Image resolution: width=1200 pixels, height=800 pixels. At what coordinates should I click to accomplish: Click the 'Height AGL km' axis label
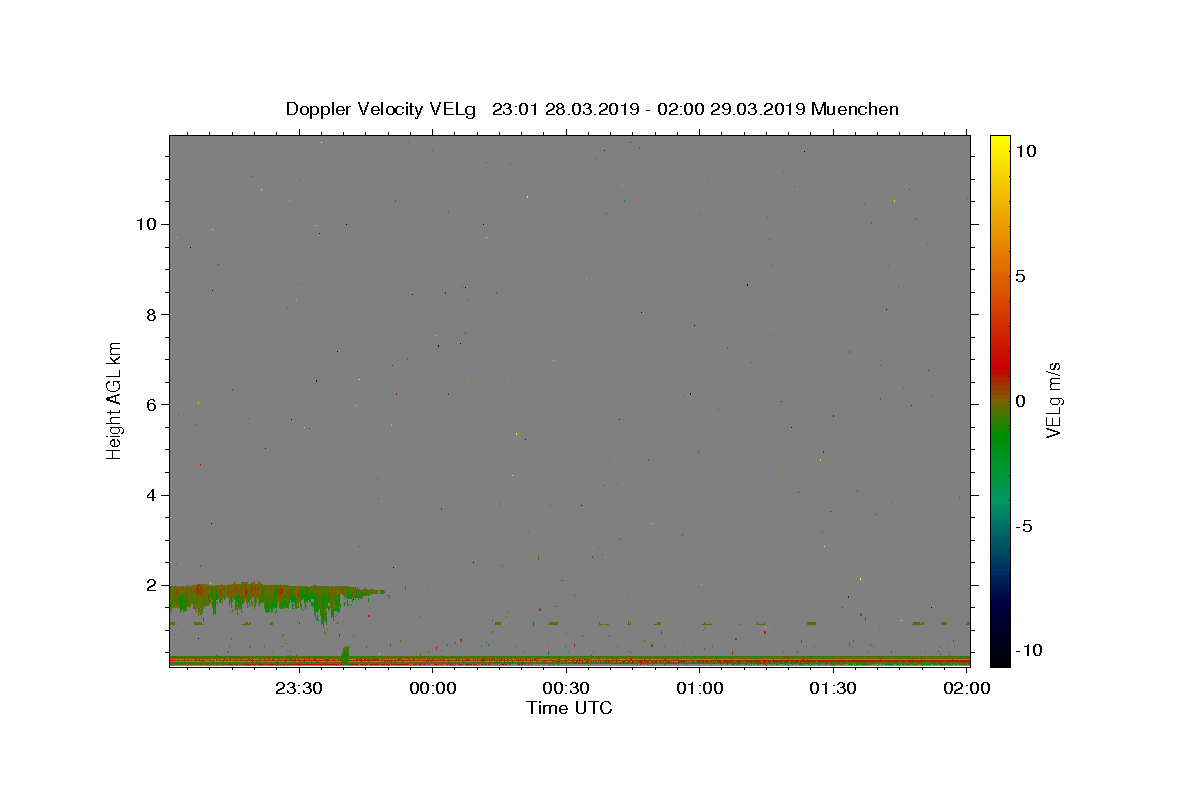point(115,399)
